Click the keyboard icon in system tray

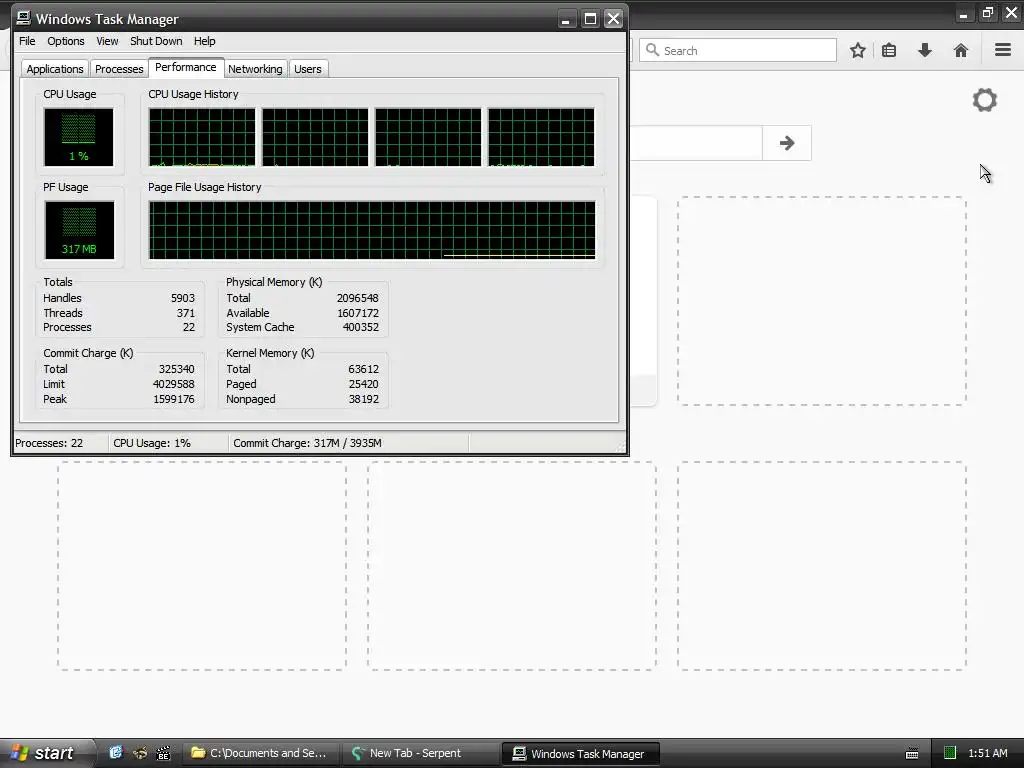coord(912,754)
